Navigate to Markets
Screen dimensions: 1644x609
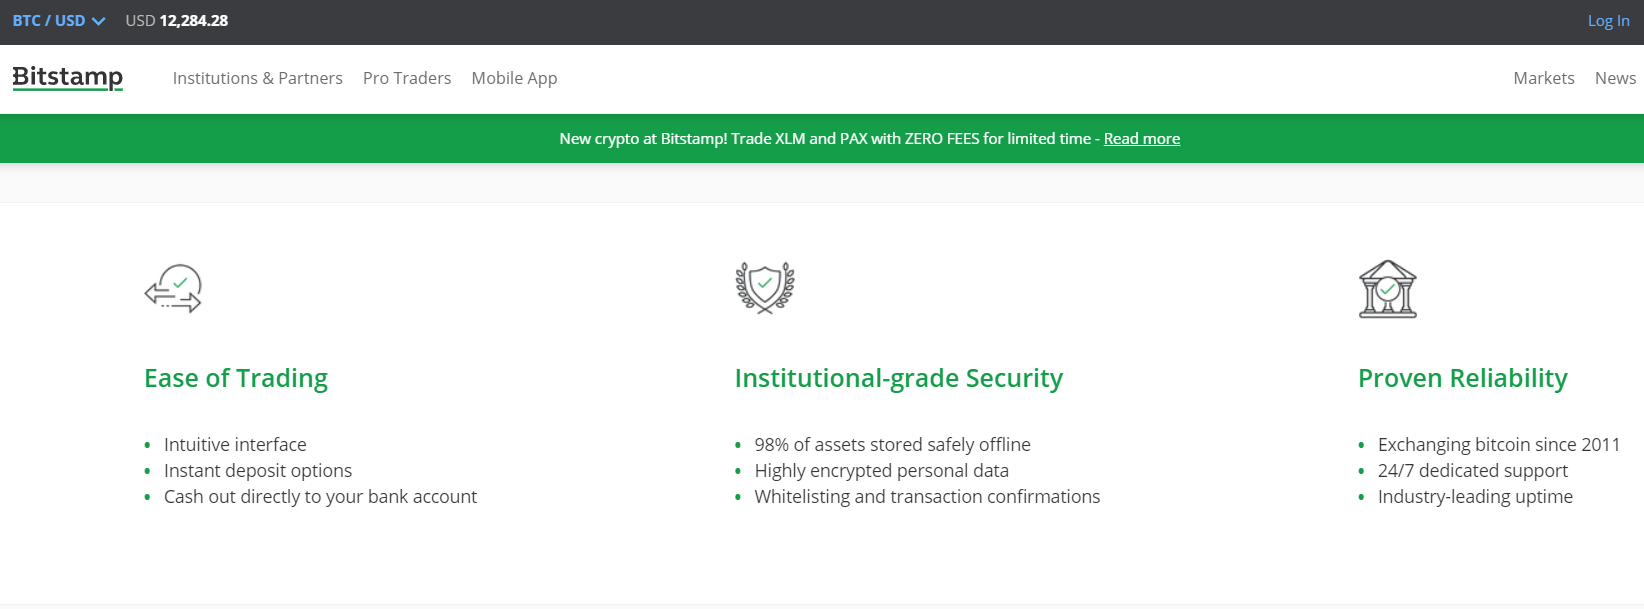coord(1543,78)
